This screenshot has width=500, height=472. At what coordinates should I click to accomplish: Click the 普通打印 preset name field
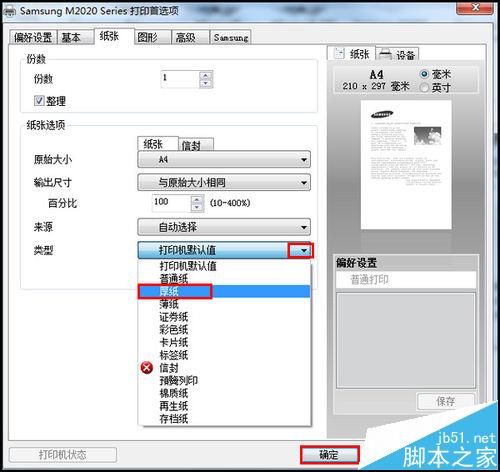point(406,280)
